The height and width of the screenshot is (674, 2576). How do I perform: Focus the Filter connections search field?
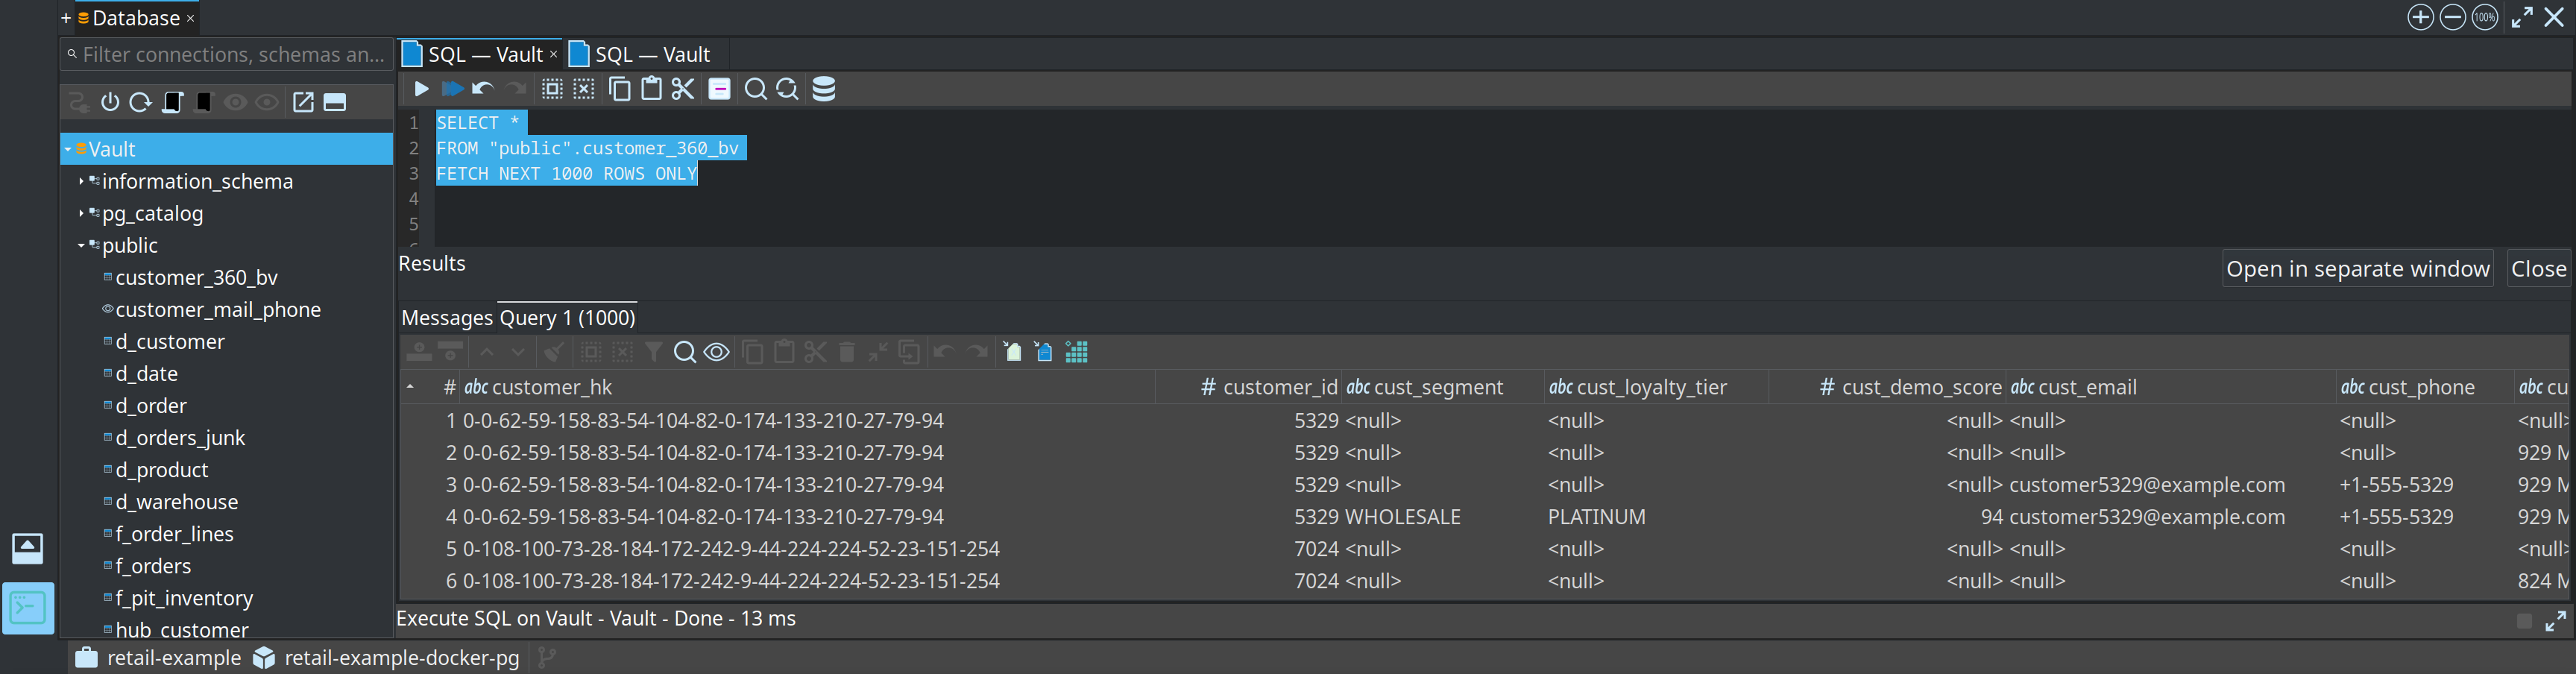point(227,55)
